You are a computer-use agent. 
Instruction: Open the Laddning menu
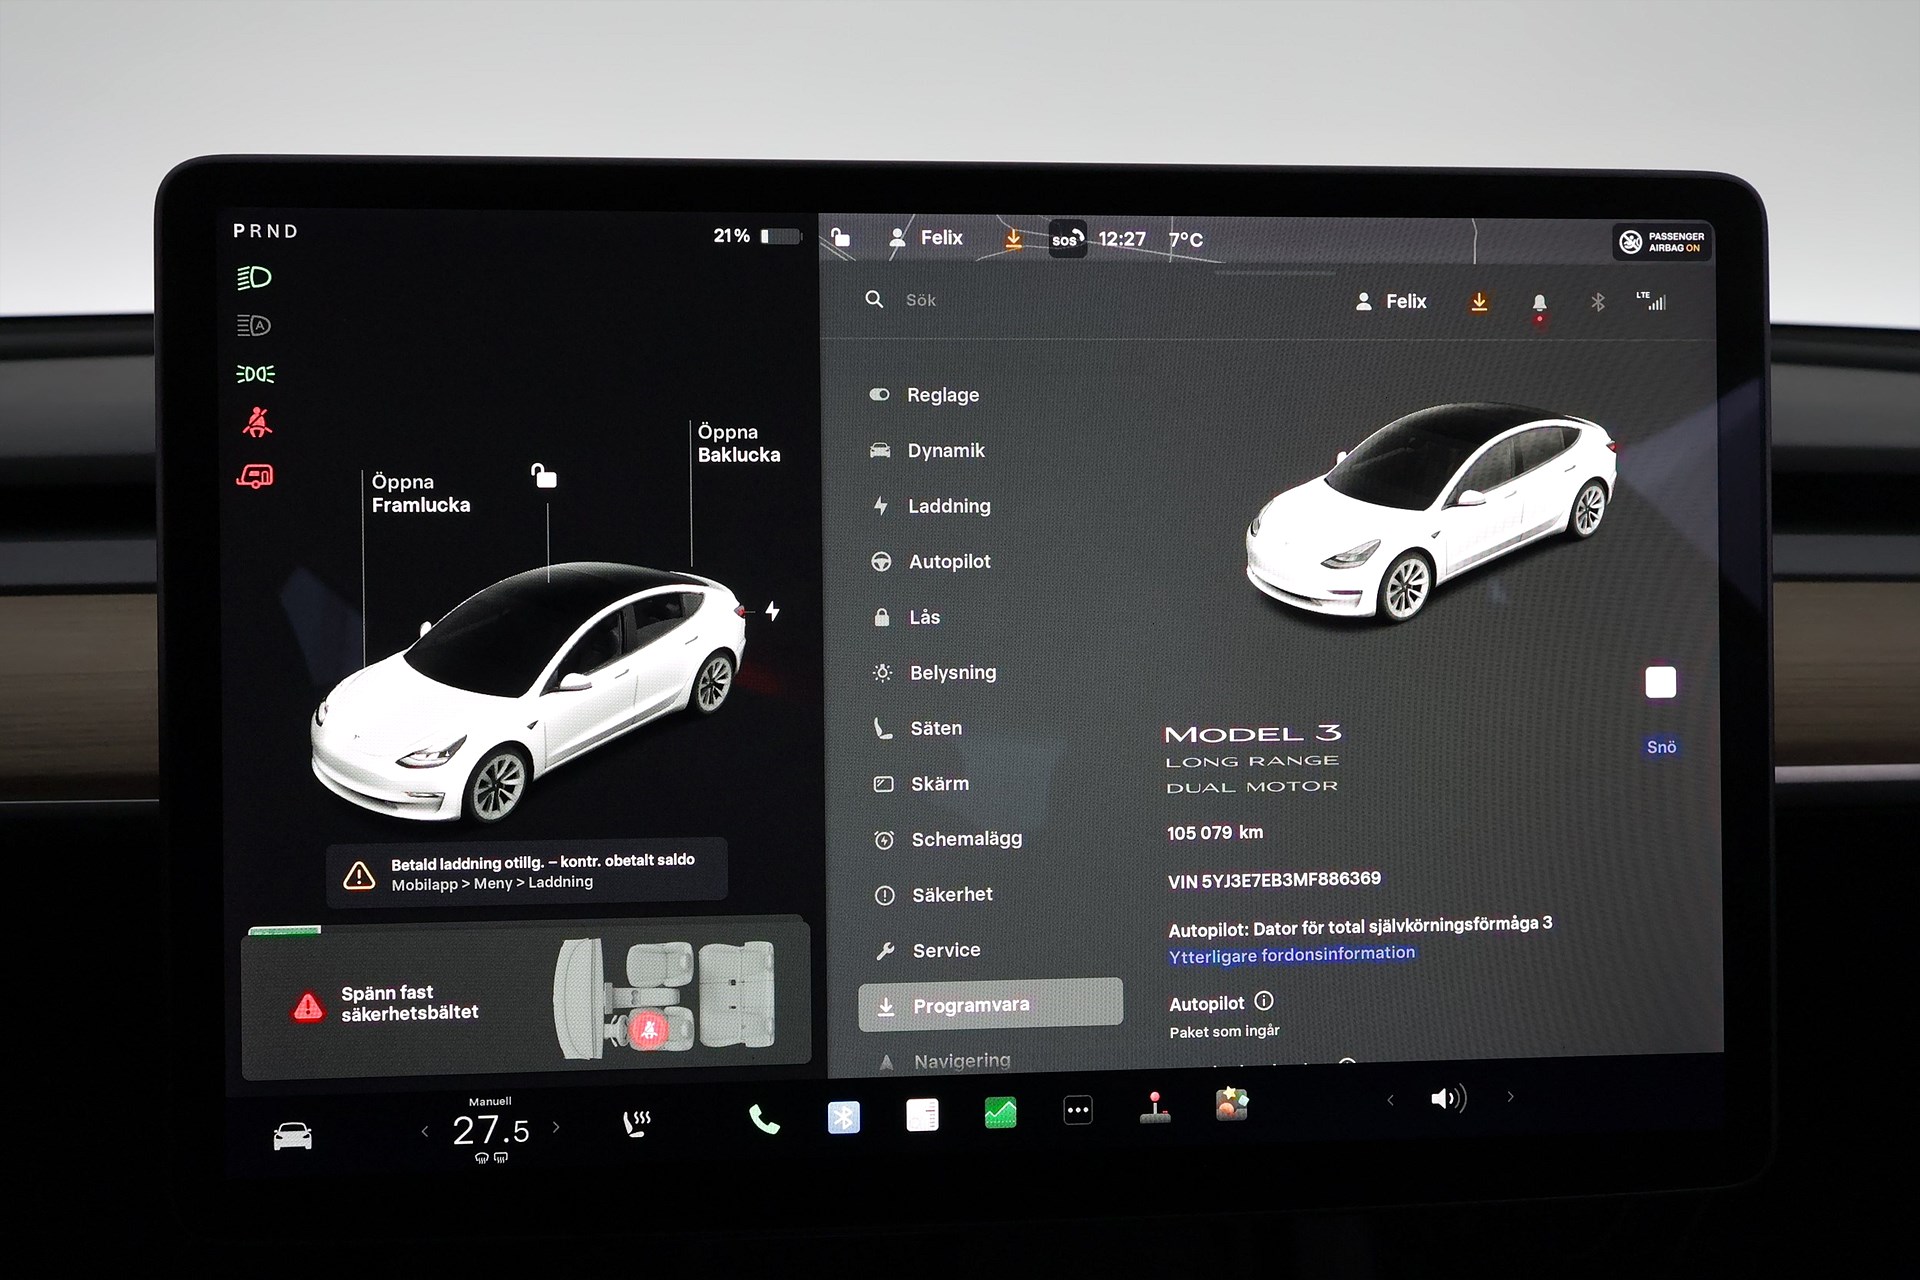pyautogui.click(x=948, y=506)
